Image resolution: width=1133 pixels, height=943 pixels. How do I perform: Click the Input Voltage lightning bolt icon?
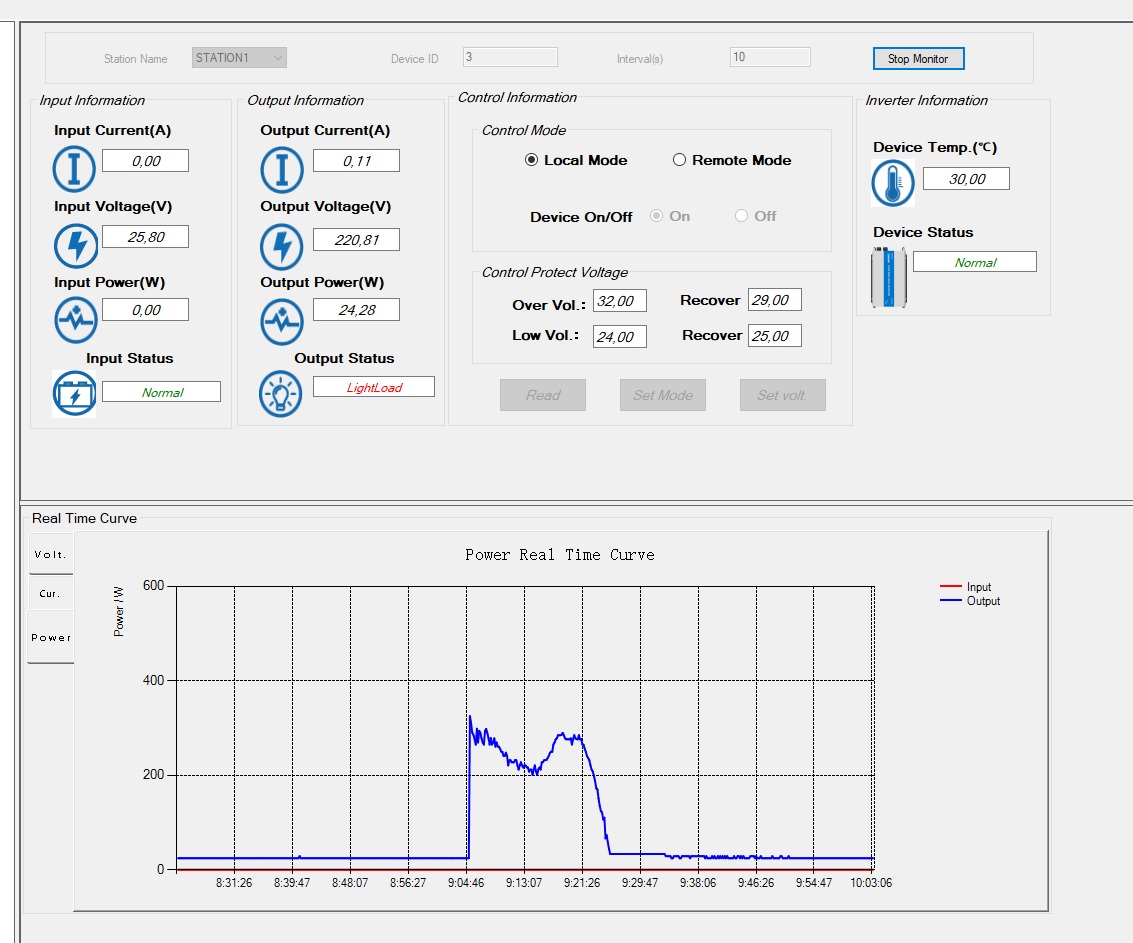(74, 245)
